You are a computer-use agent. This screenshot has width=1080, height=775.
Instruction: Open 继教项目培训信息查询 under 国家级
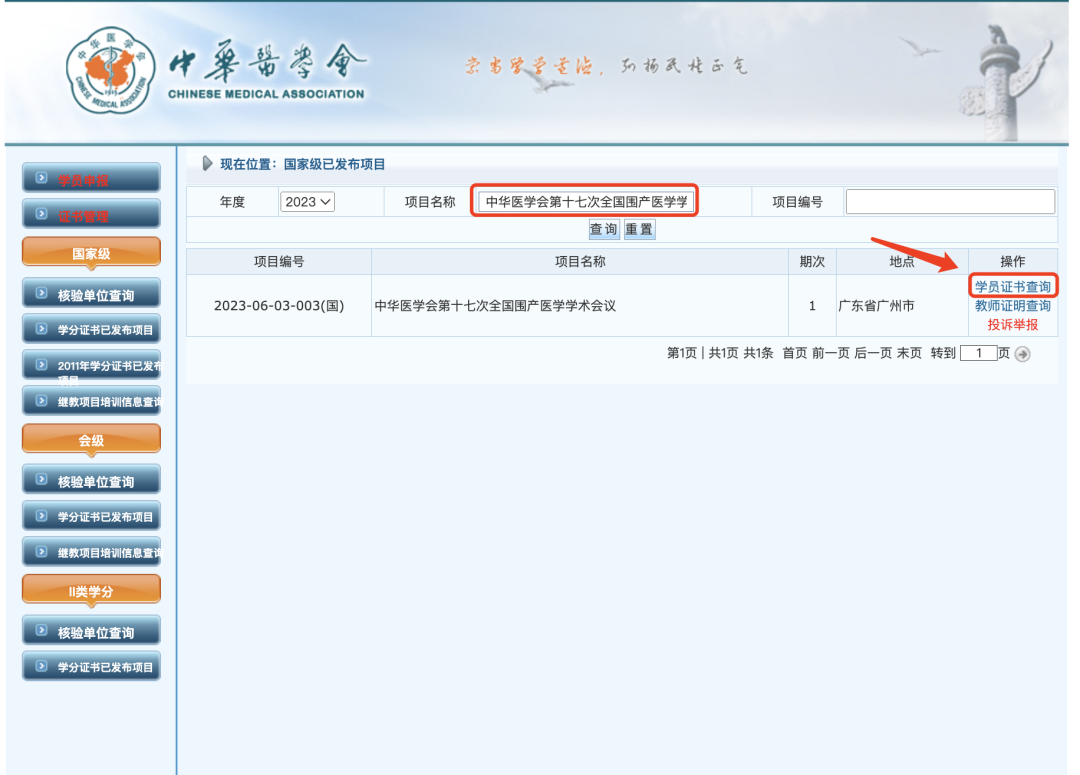click(x=92, y=401)
